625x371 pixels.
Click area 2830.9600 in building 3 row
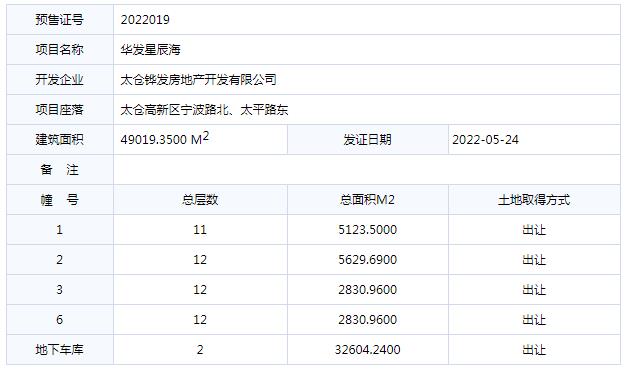point(368,290)
